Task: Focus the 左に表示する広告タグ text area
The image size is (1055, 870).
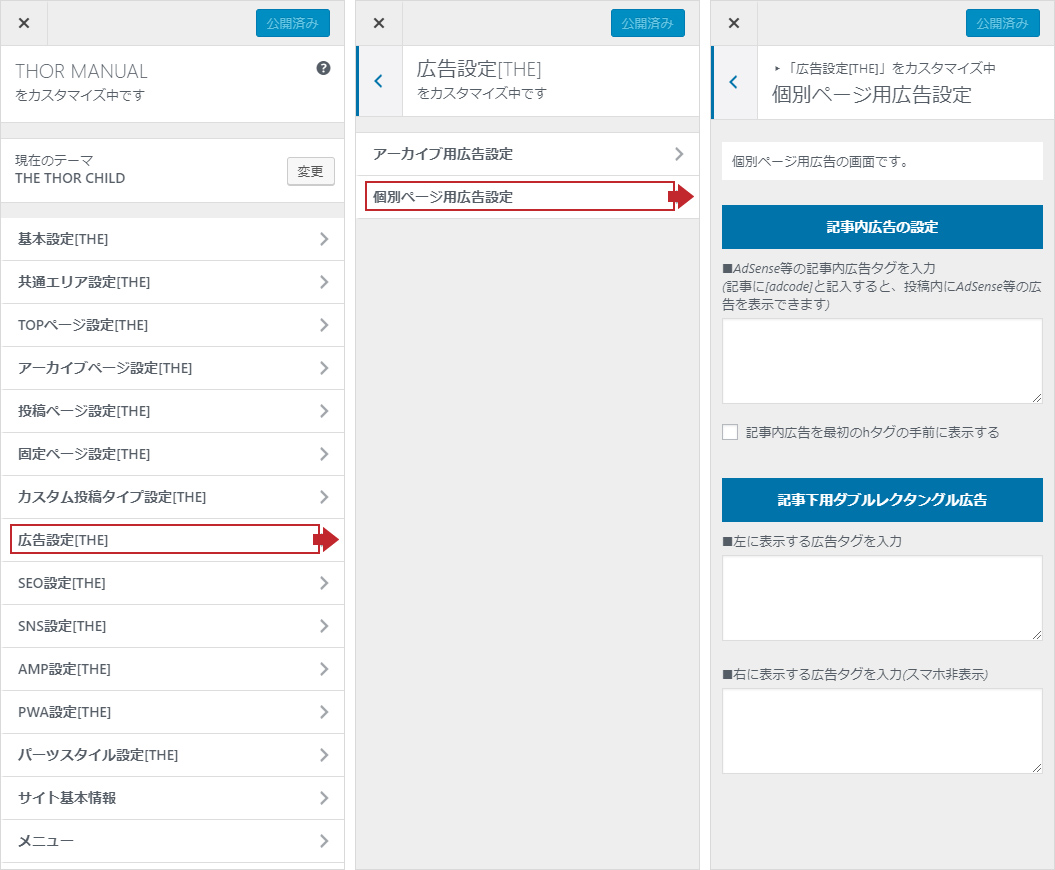Action: (881, 598)
